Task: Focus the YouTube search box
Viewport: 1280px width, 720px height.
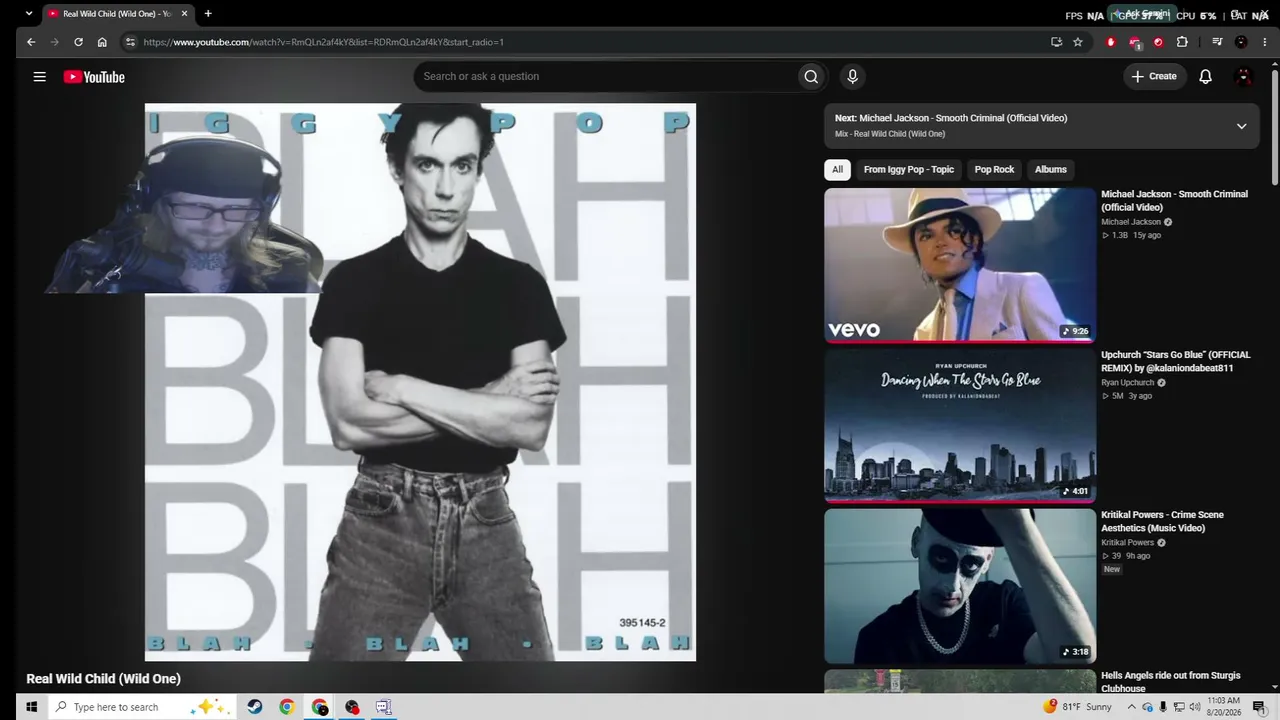Action: [605, 76]
